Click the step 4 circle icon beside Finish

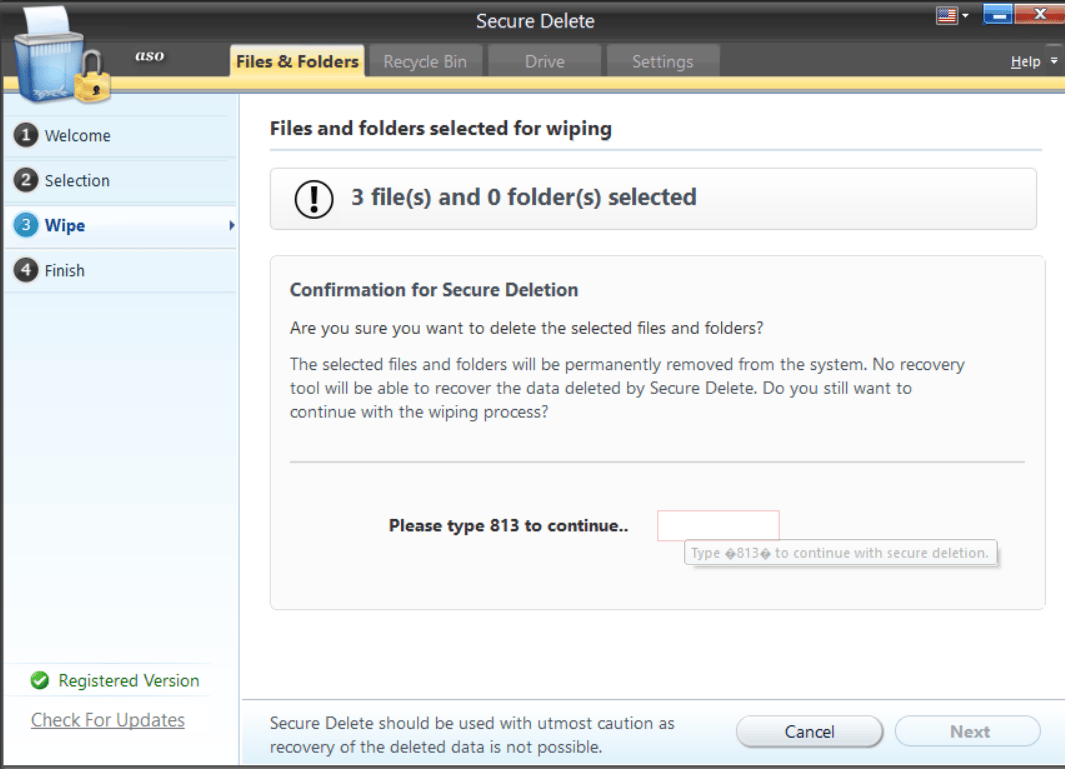[x=25, y=270]
